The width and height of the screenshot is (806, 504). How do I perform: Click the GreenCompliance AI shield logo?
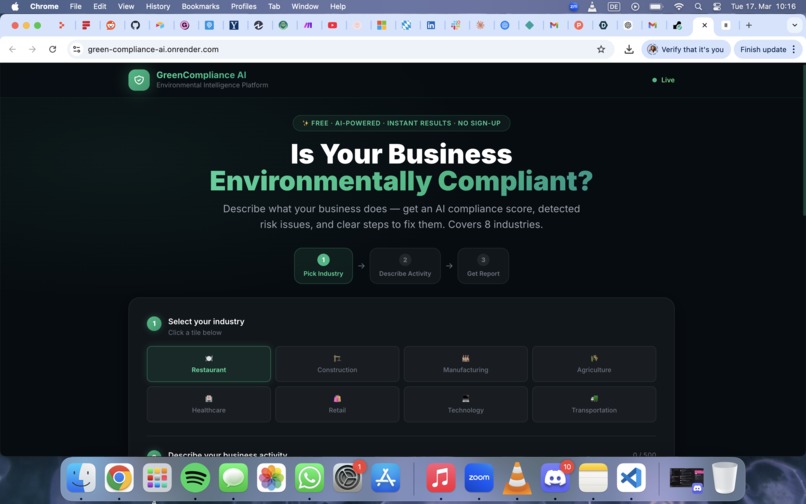pos(139,80)
